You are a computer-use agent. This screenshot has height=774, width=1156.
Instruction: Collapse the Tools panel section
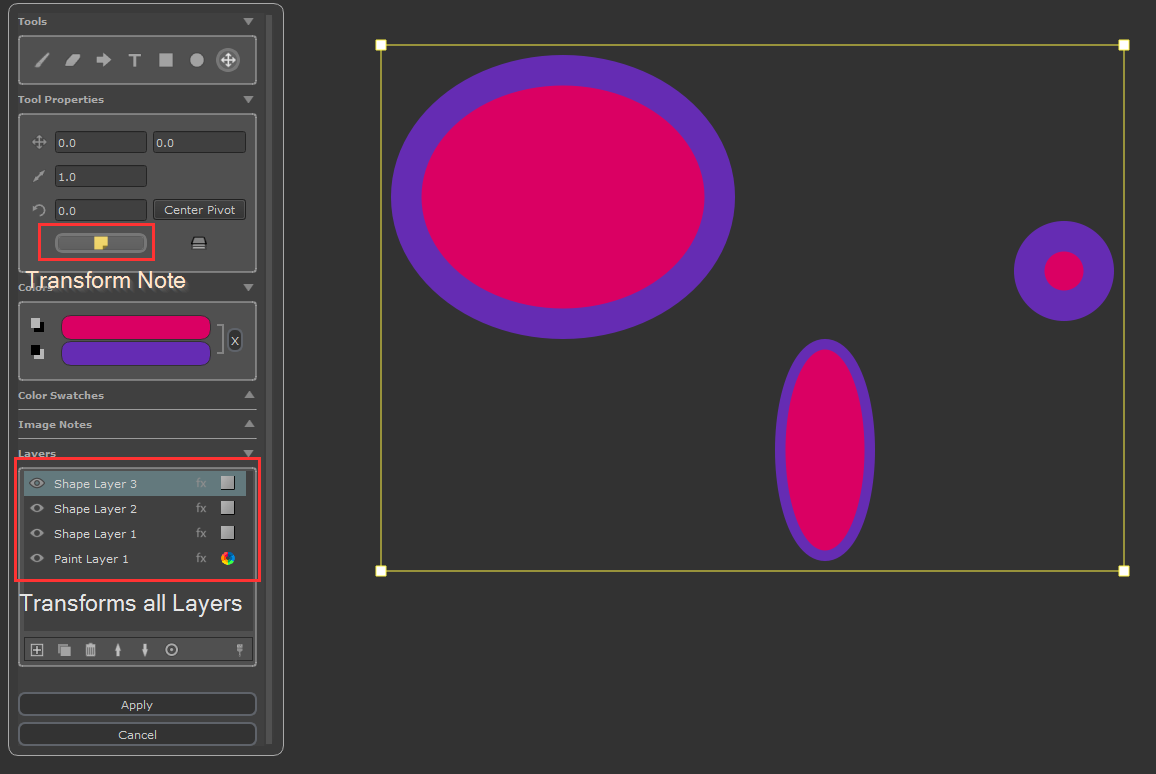point(248,21)
